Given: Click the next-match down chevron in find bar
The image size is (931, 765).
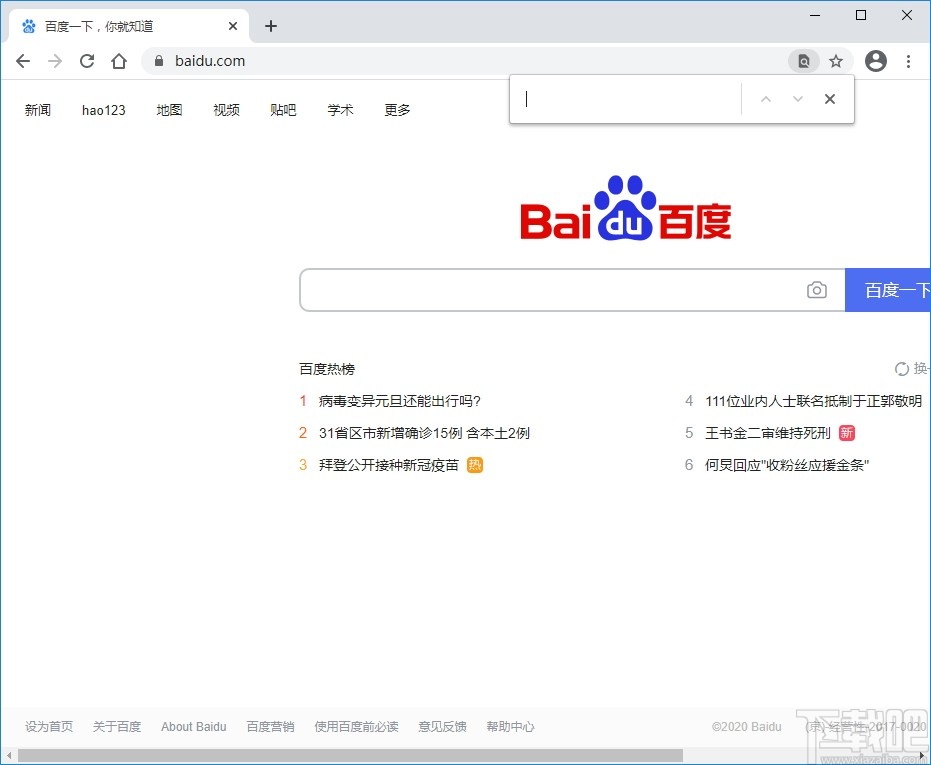Looking at the screenshot, I should coord(795,98).
